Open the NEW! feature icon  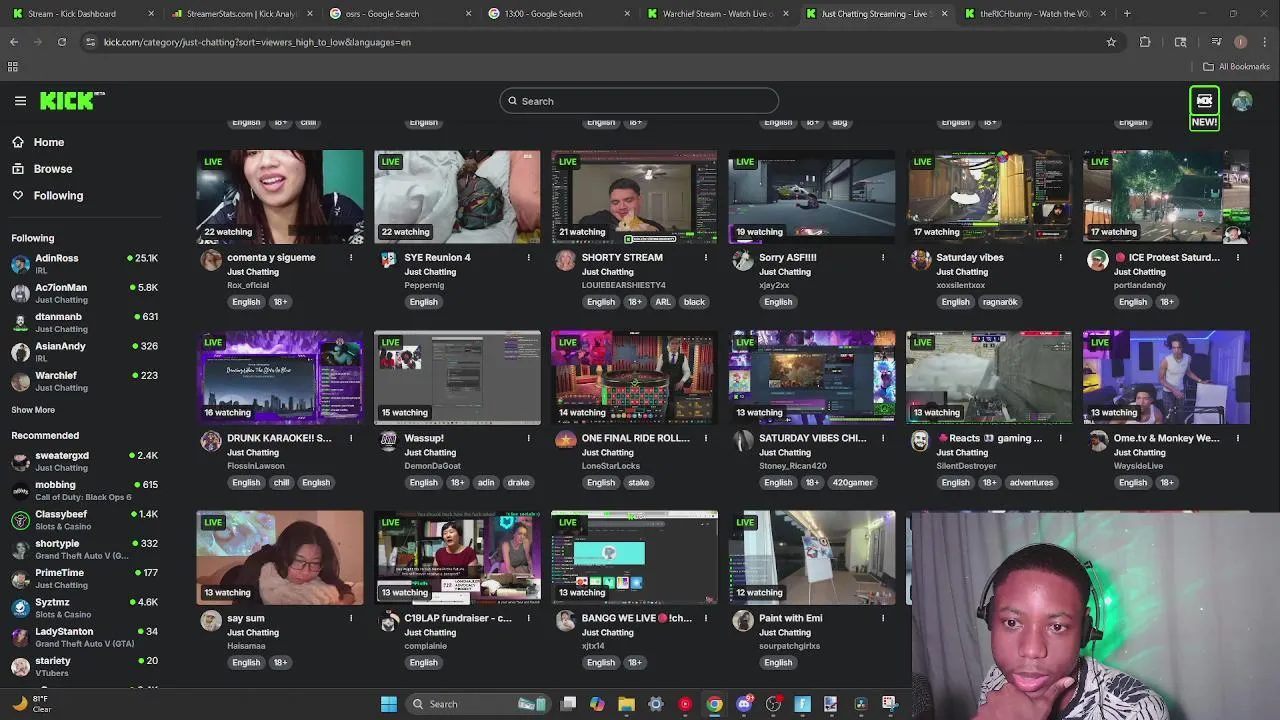pos(1204,108)
